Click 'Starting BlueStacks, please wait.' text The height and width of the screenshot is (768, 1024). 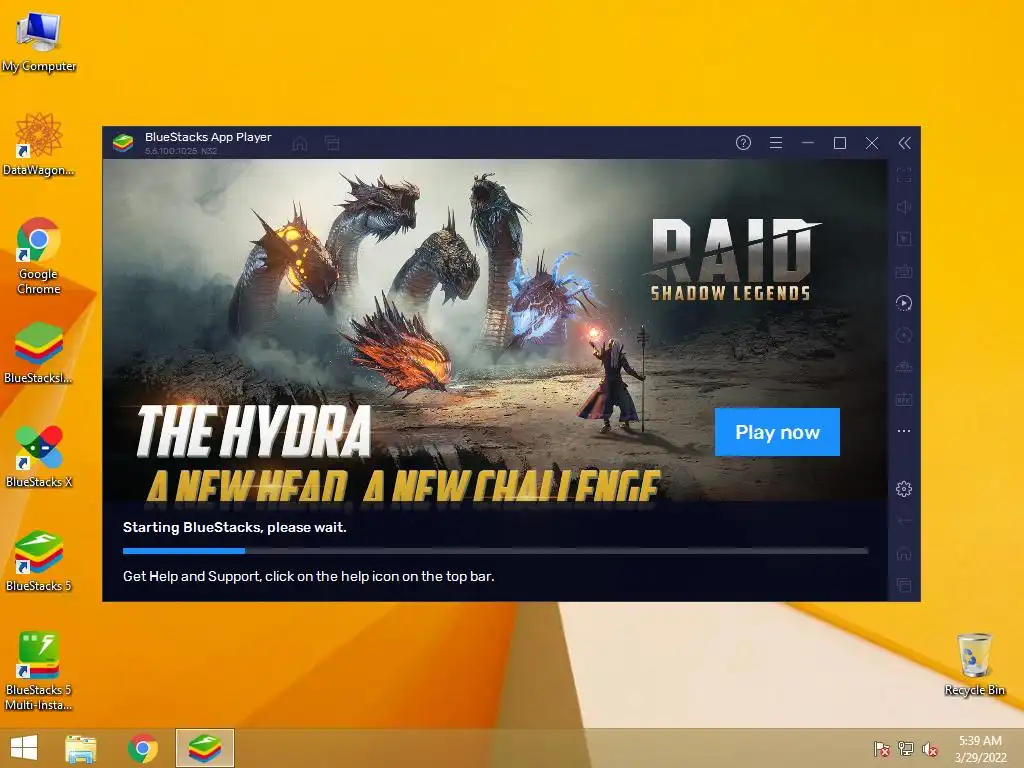pyautogui.click(x=234, y=527)
